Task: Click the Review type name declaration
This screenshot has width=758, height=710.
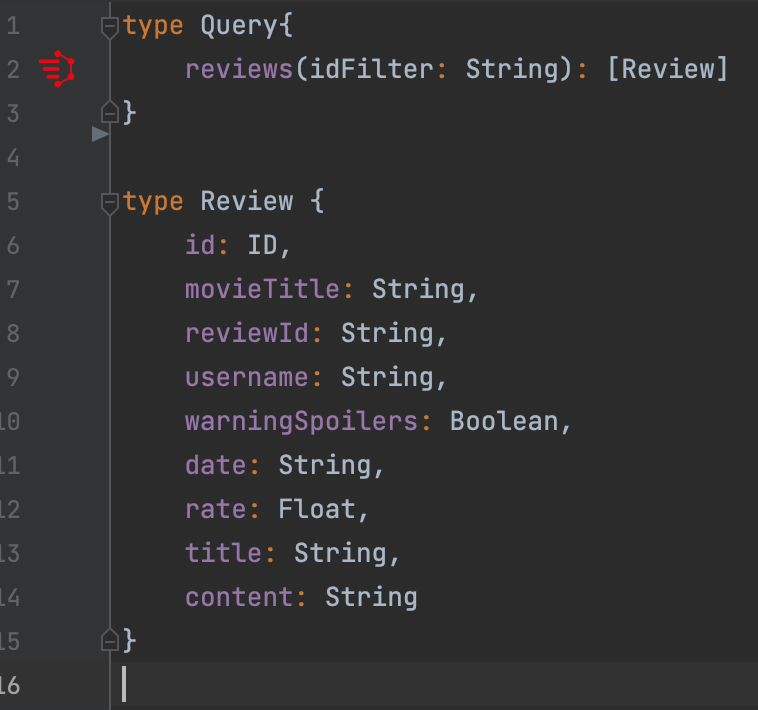Action: pyautogui.click(x=247, y=202)
